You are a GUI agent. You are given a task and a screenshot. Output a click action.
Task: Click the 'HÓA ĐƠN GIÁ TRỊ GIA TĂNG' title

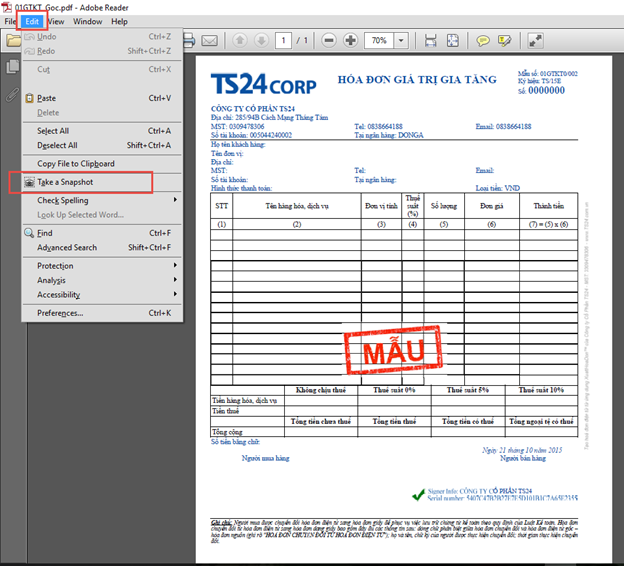417,80
